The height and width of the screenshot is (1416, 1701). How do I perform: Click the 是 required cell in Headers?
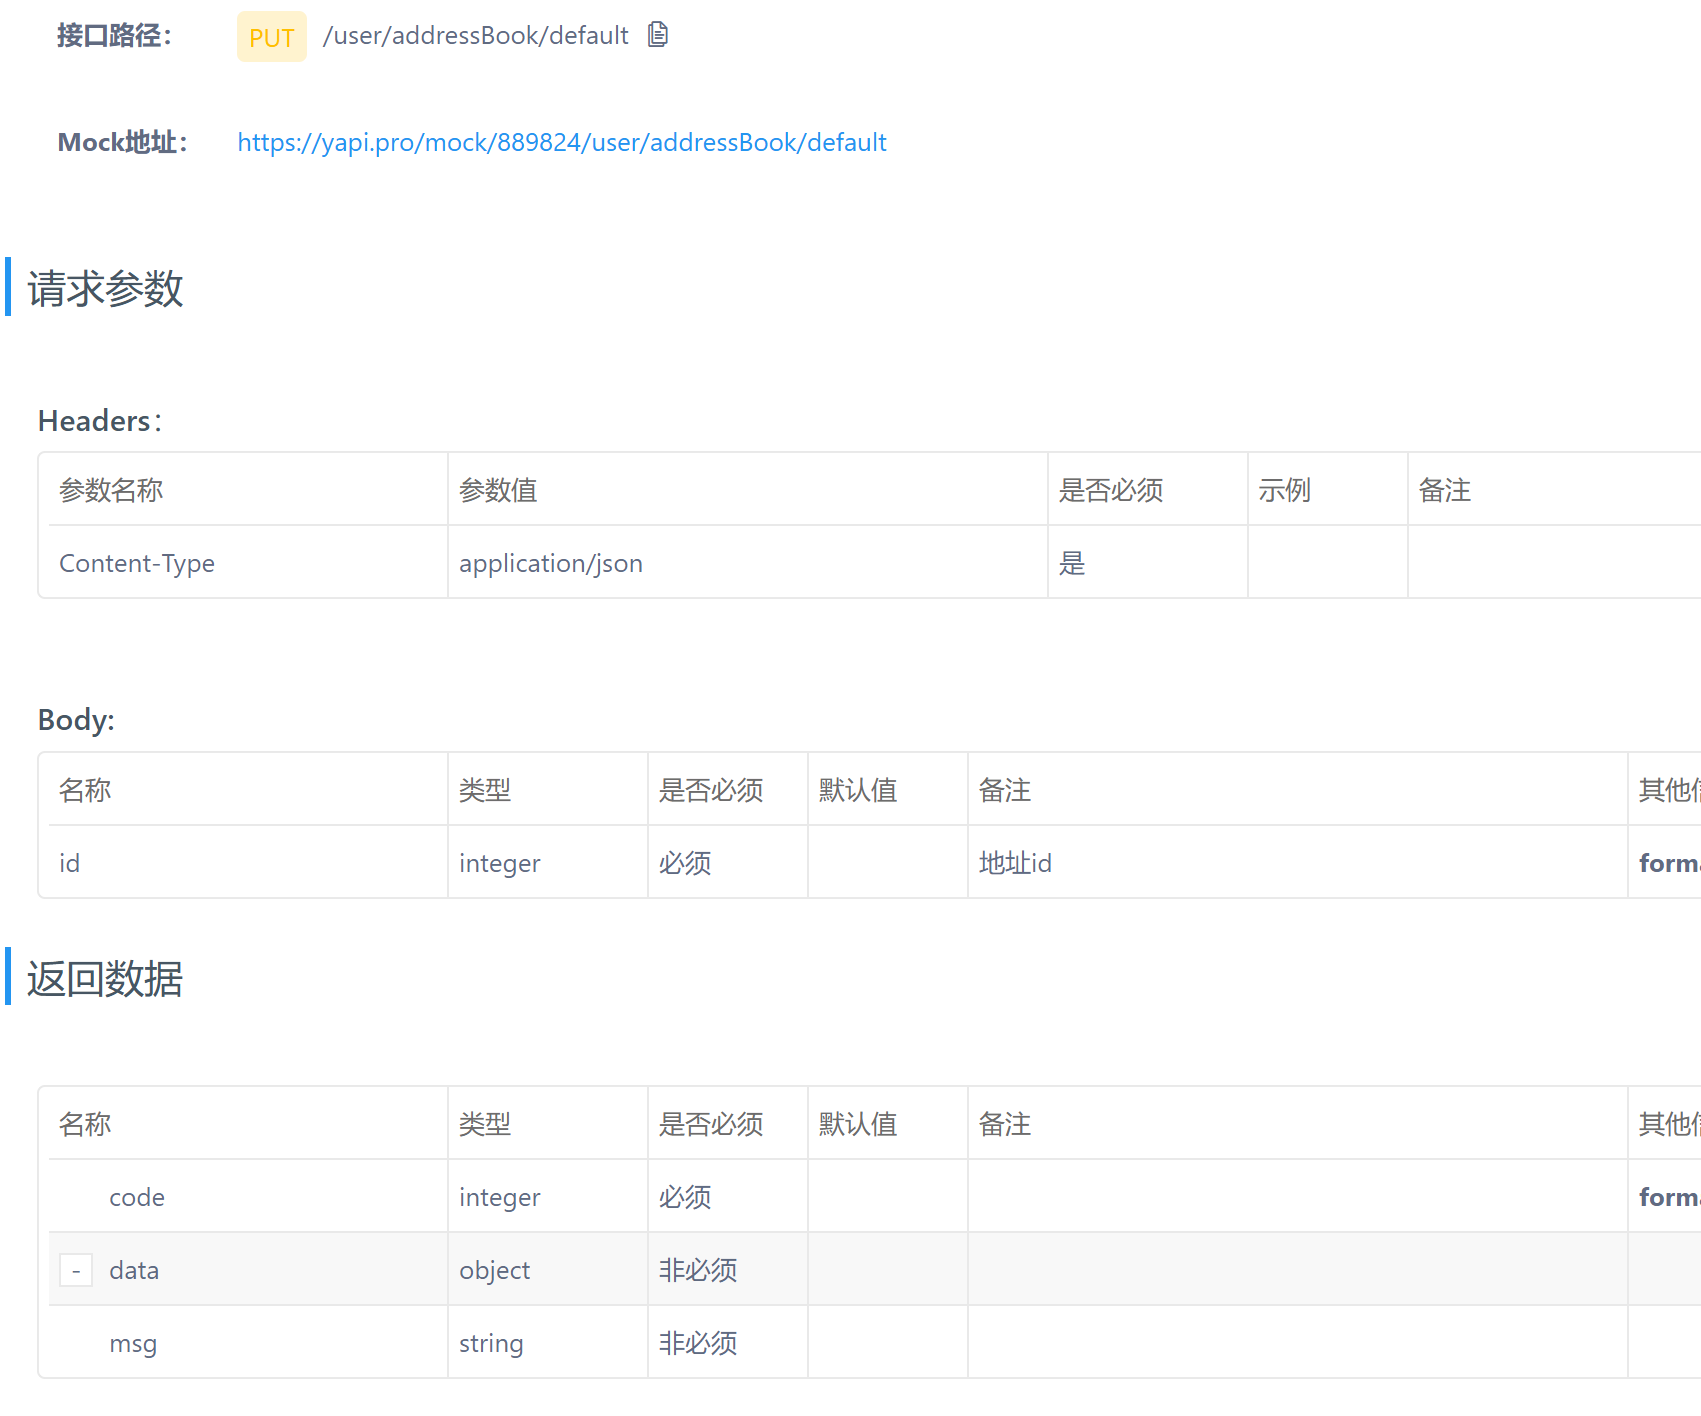[x=1148, y=563]
